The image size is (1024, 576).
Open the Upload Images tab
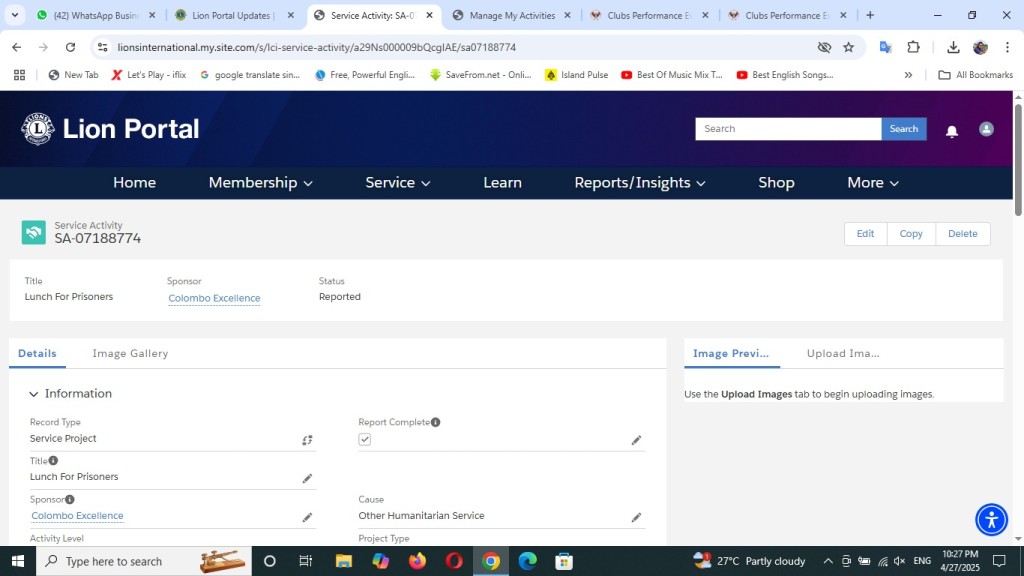tap(843, 353)
